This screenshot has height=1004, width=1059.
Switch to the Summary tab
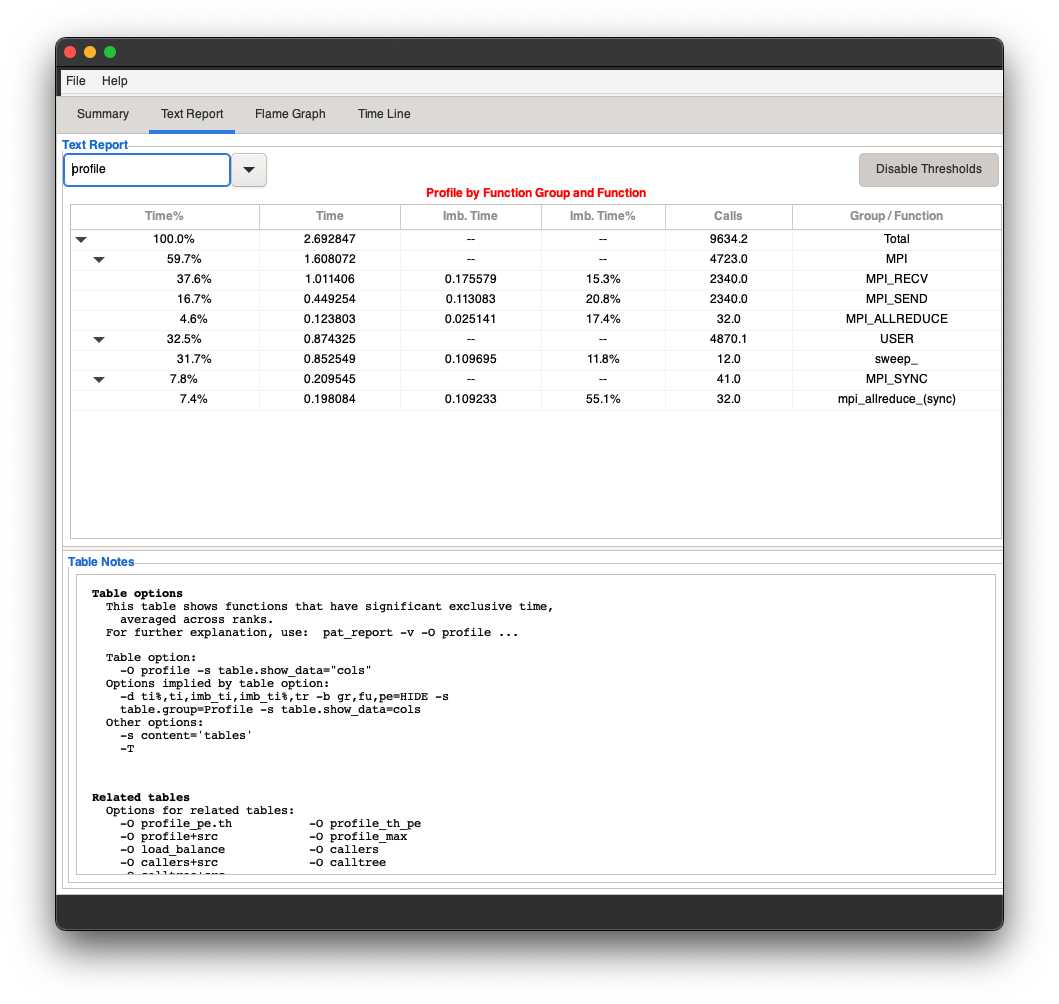pos(102,114)
